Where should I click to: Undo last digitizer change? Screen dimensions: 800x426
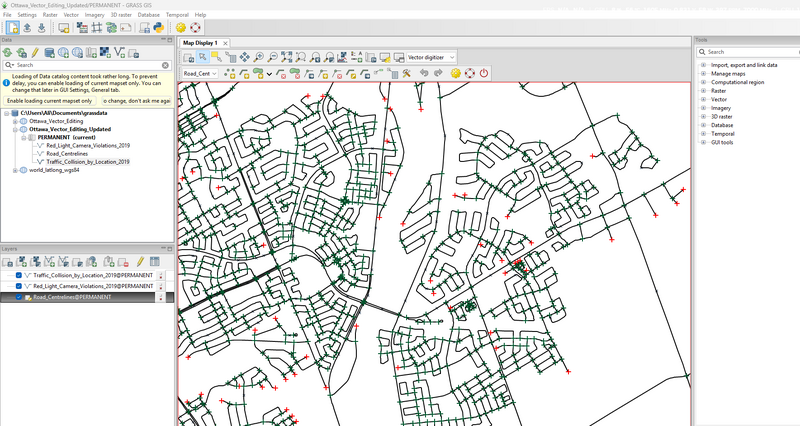click(x=423, y=73)
